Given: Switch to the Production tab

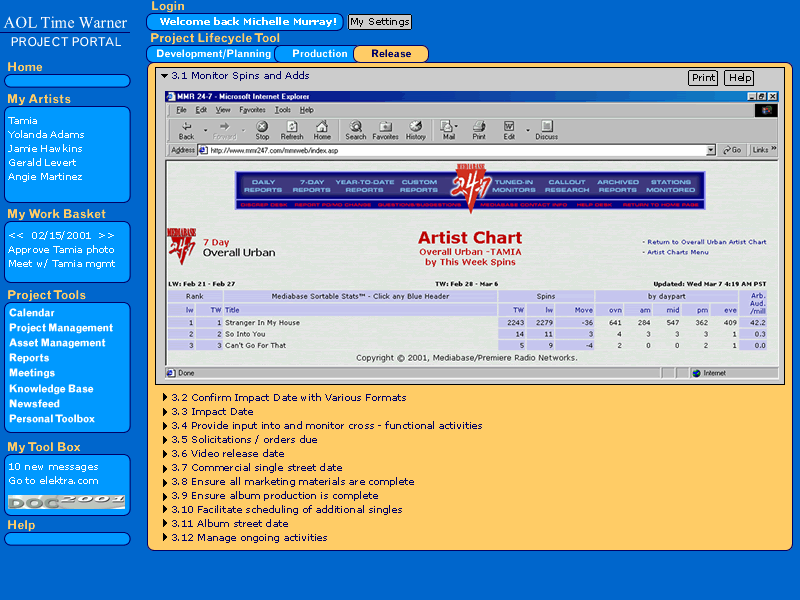Looking at the screenshot, I should click(x=319, y=54).
